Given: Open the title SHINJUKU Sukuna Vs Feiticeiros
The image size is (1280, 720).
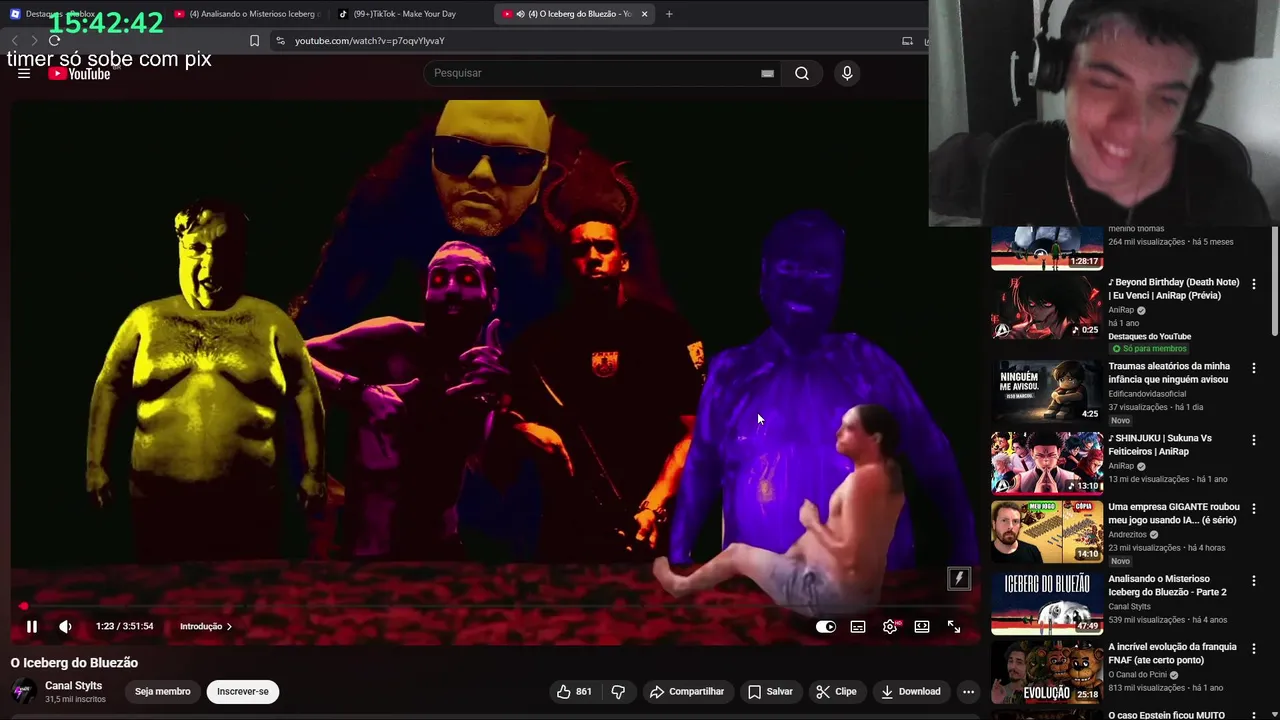Looking at the screenshot, I should [x=1160, y=445].
